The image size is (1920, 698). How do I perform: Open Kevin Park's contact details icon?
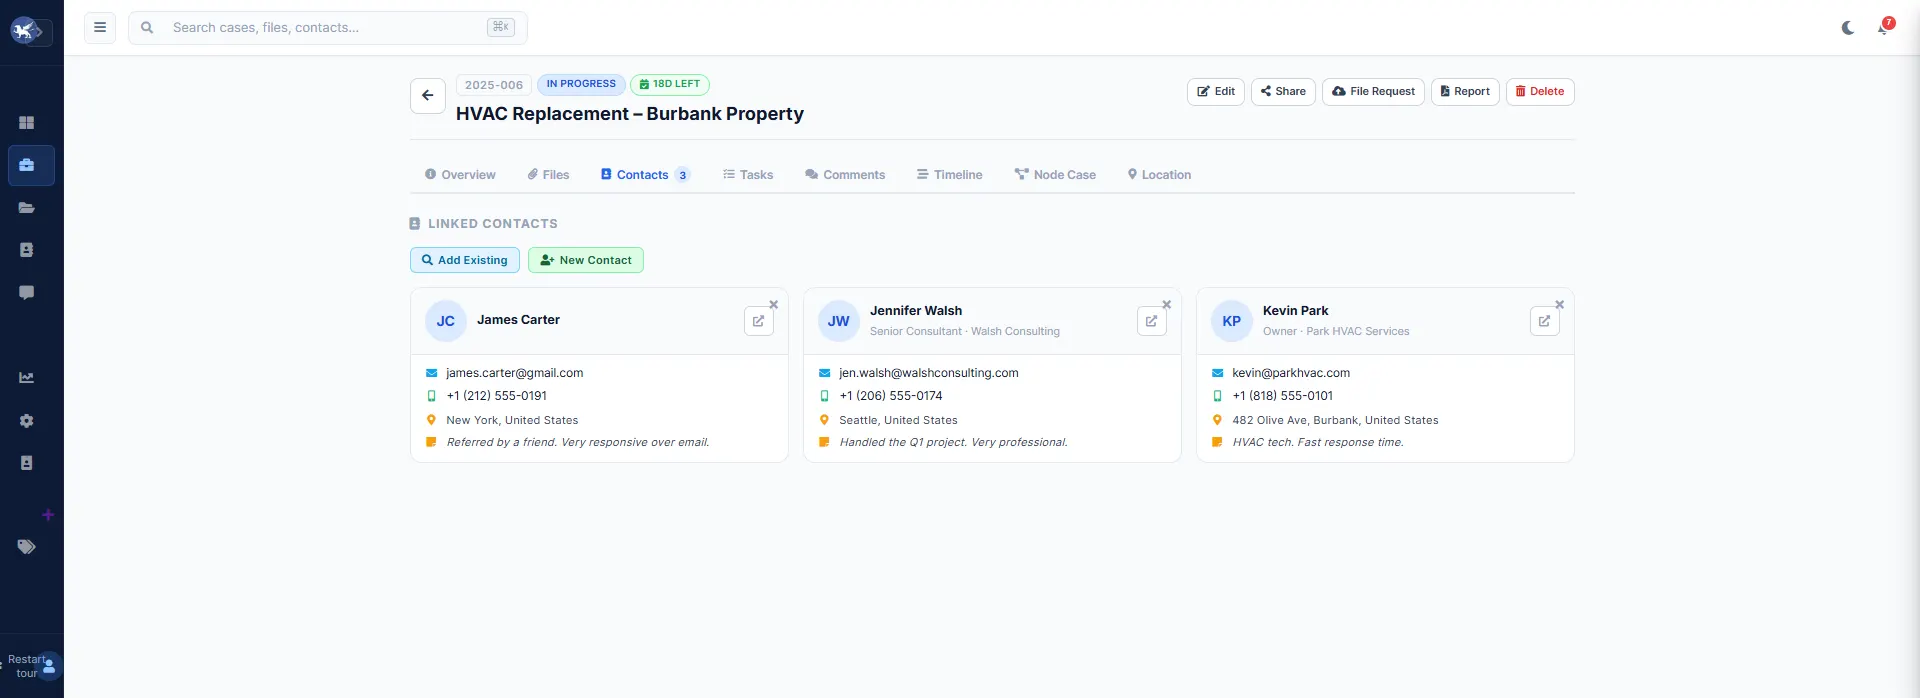tap(1545, 321)
